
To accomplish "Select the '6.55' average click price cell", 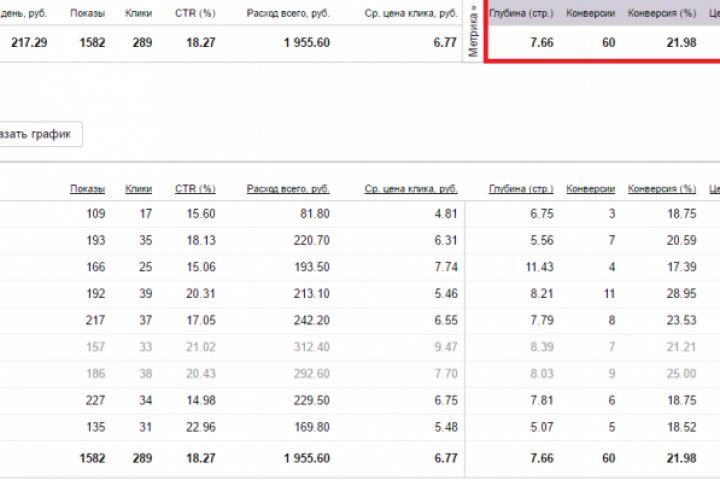I will click(446, 320).
